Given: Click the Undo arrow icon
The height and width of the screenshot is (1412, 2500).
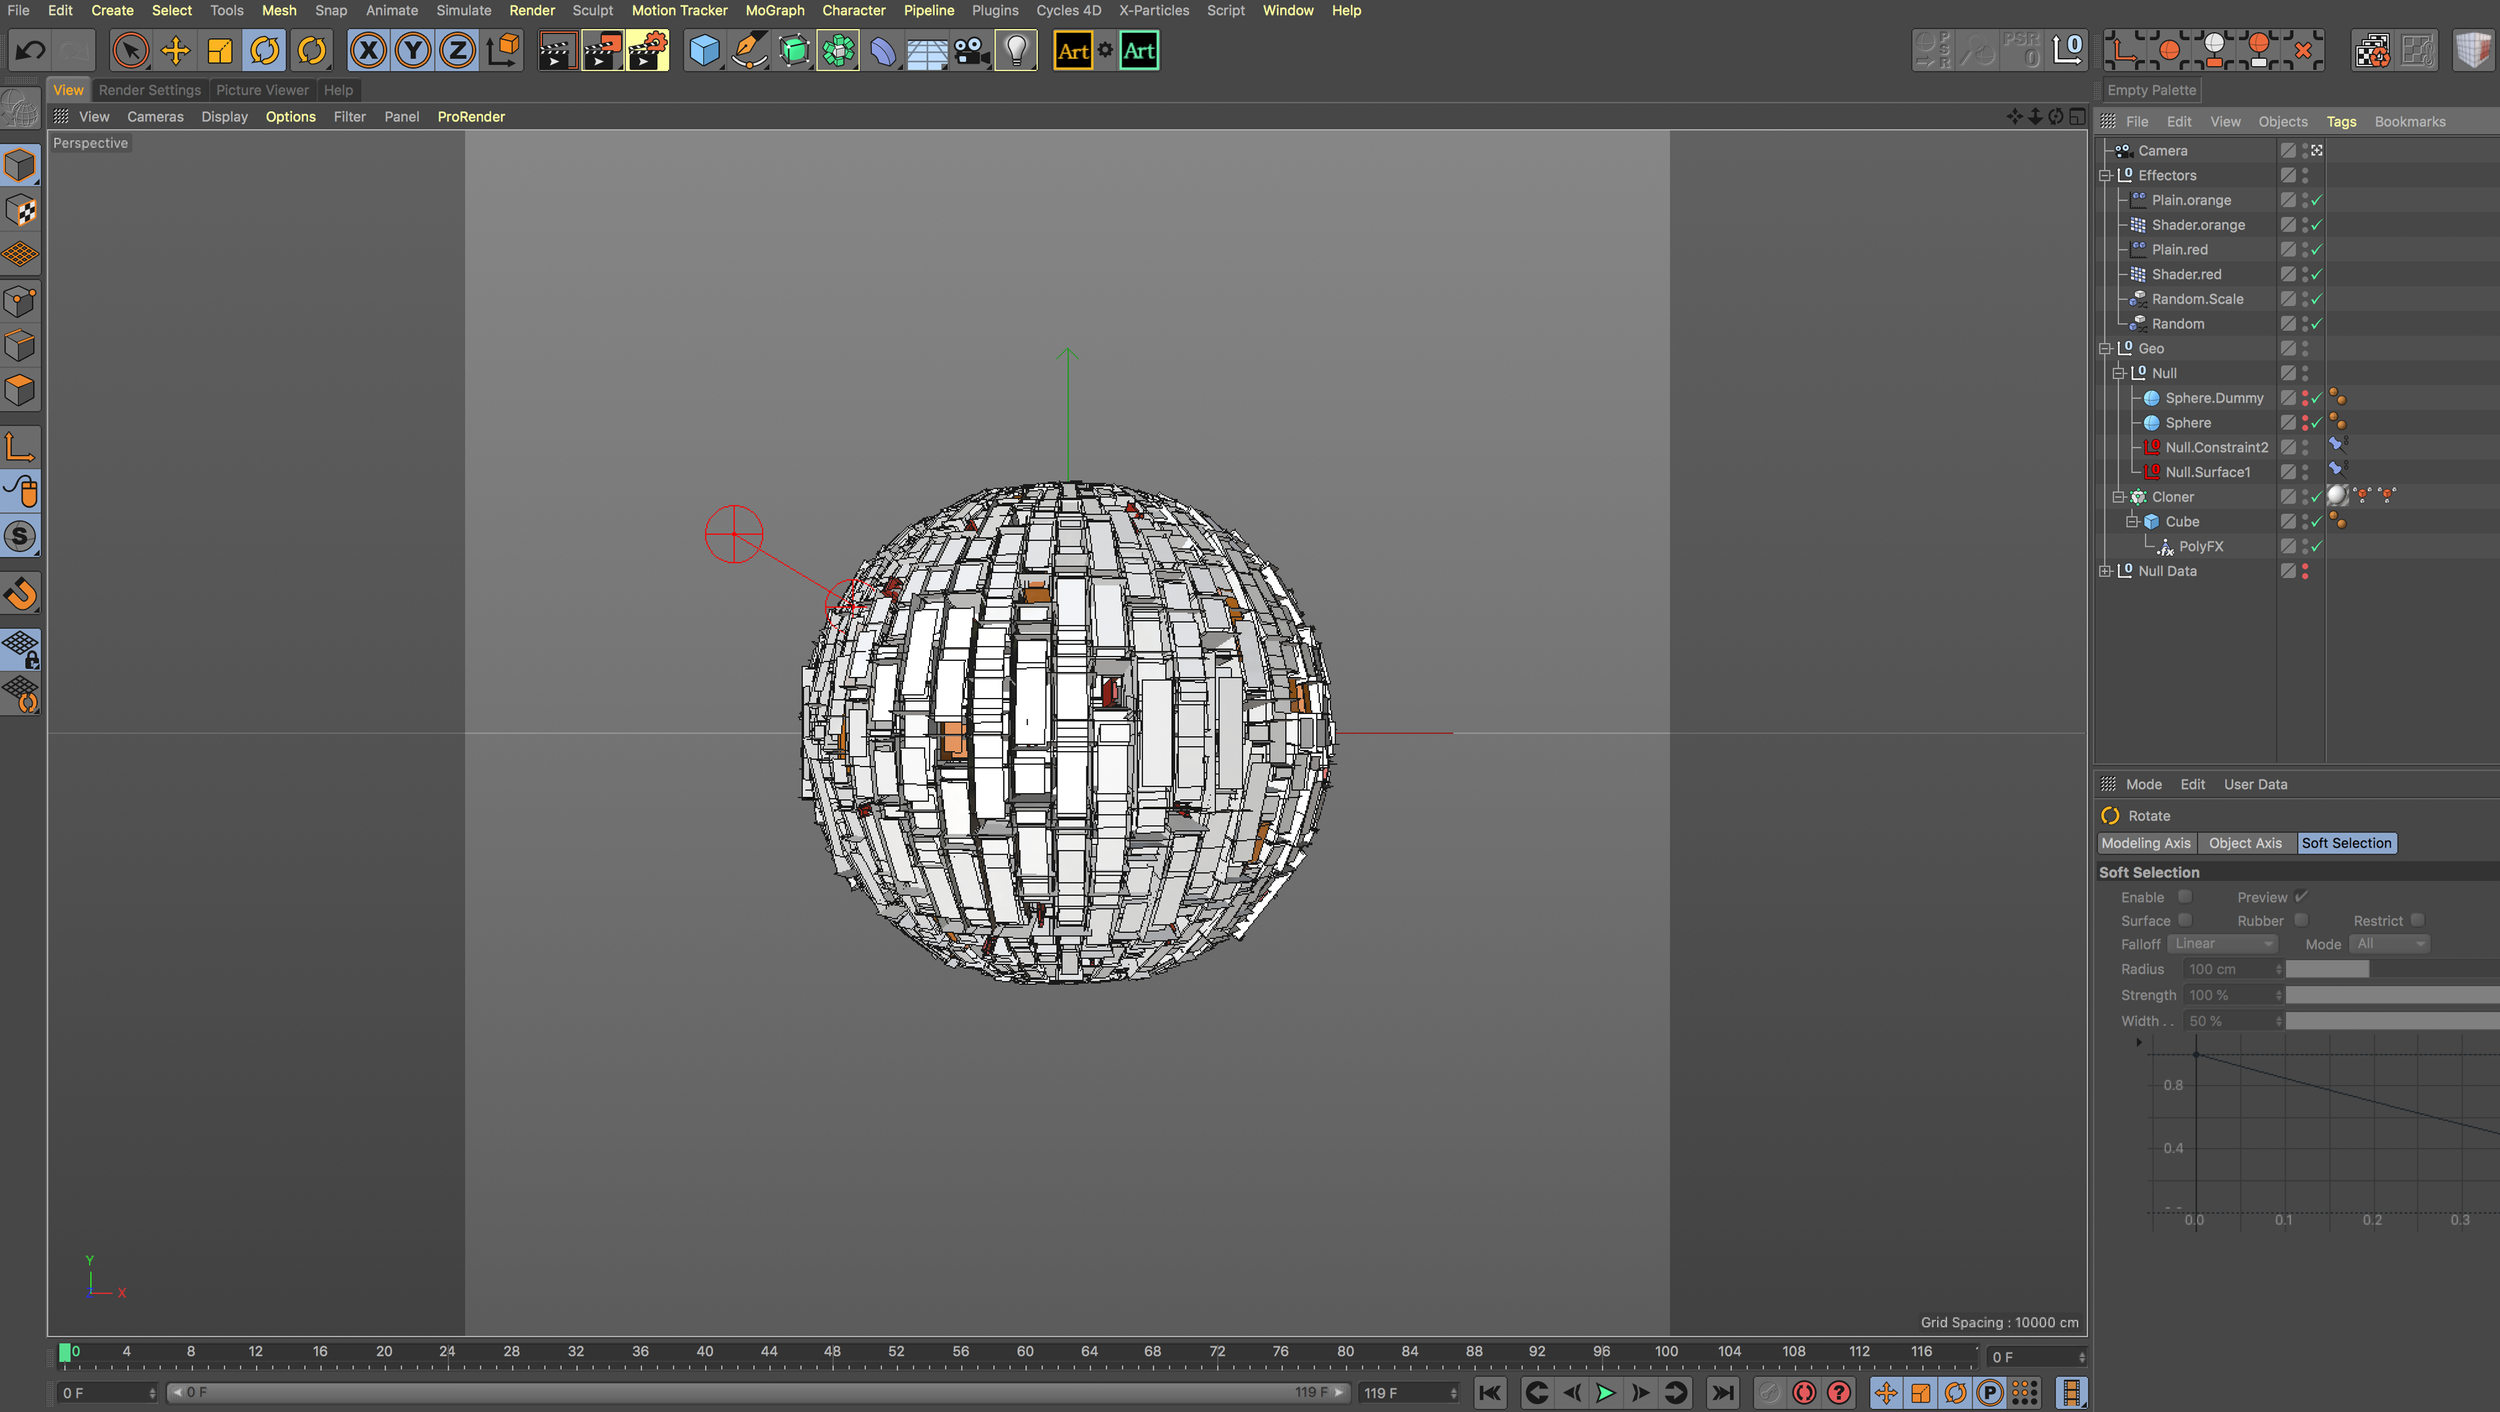Looking at the screenshot, I should (31, 51).
